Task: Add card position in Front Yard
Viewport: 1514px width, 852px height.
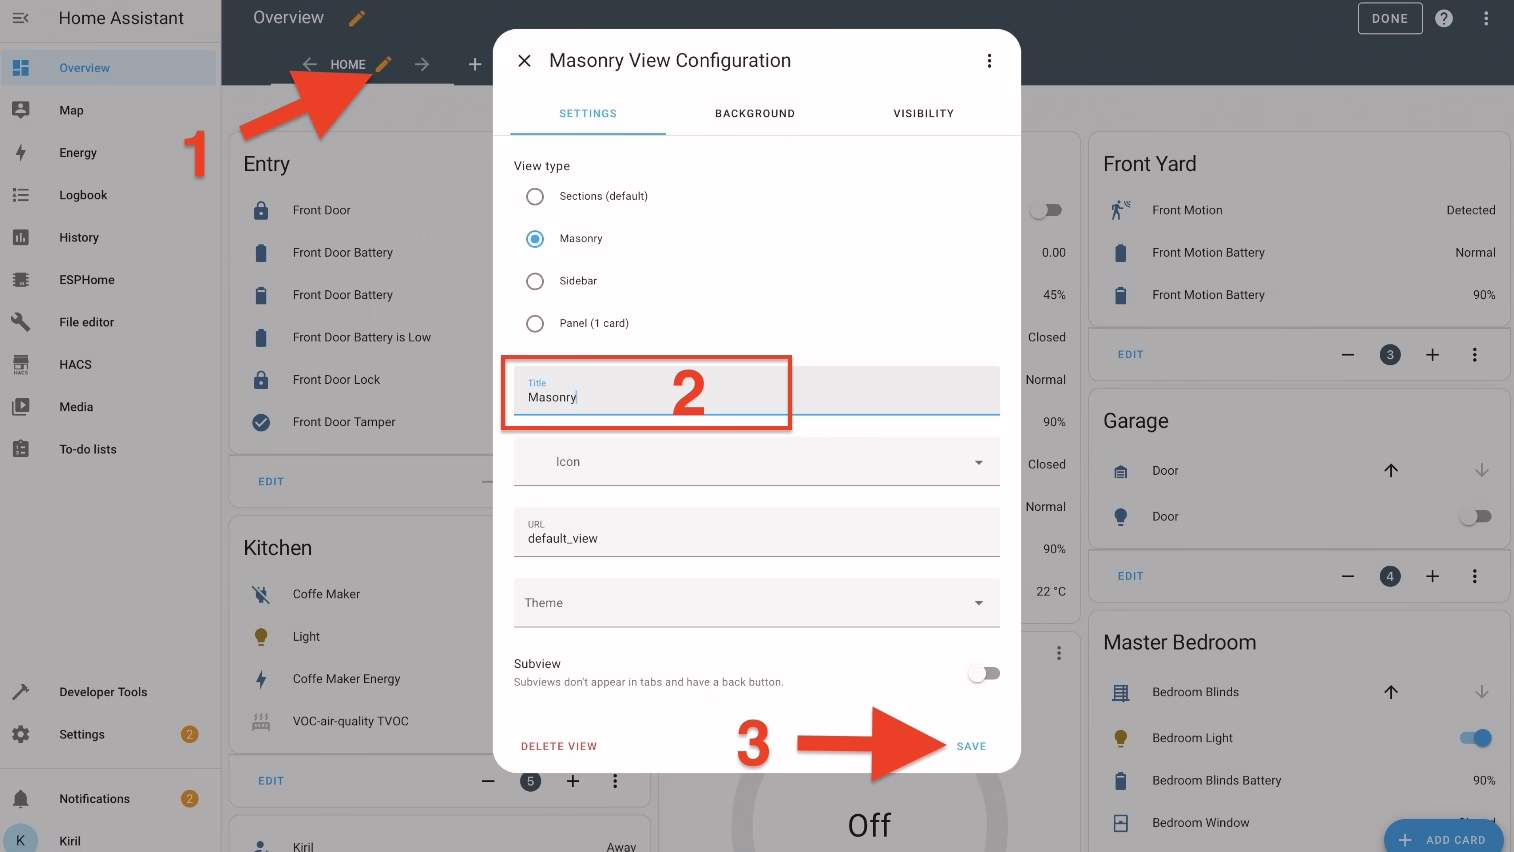Action: tap(1432, 355)
